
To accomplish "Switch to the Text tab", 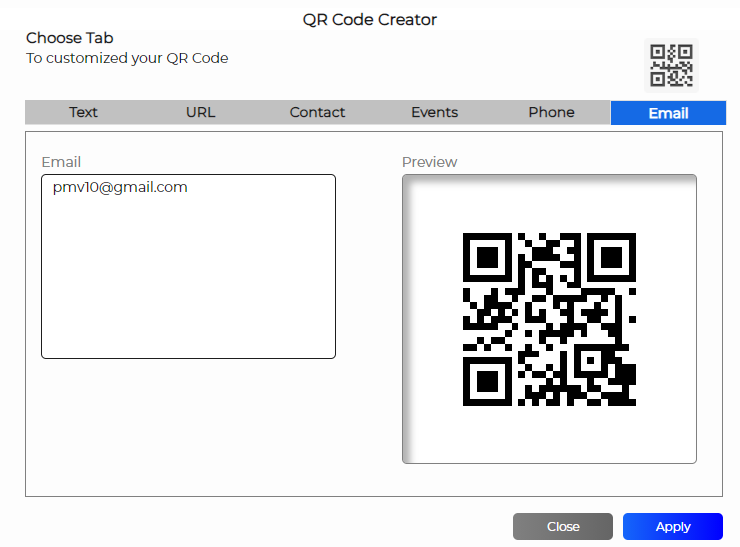I will (x=84, y=112).
